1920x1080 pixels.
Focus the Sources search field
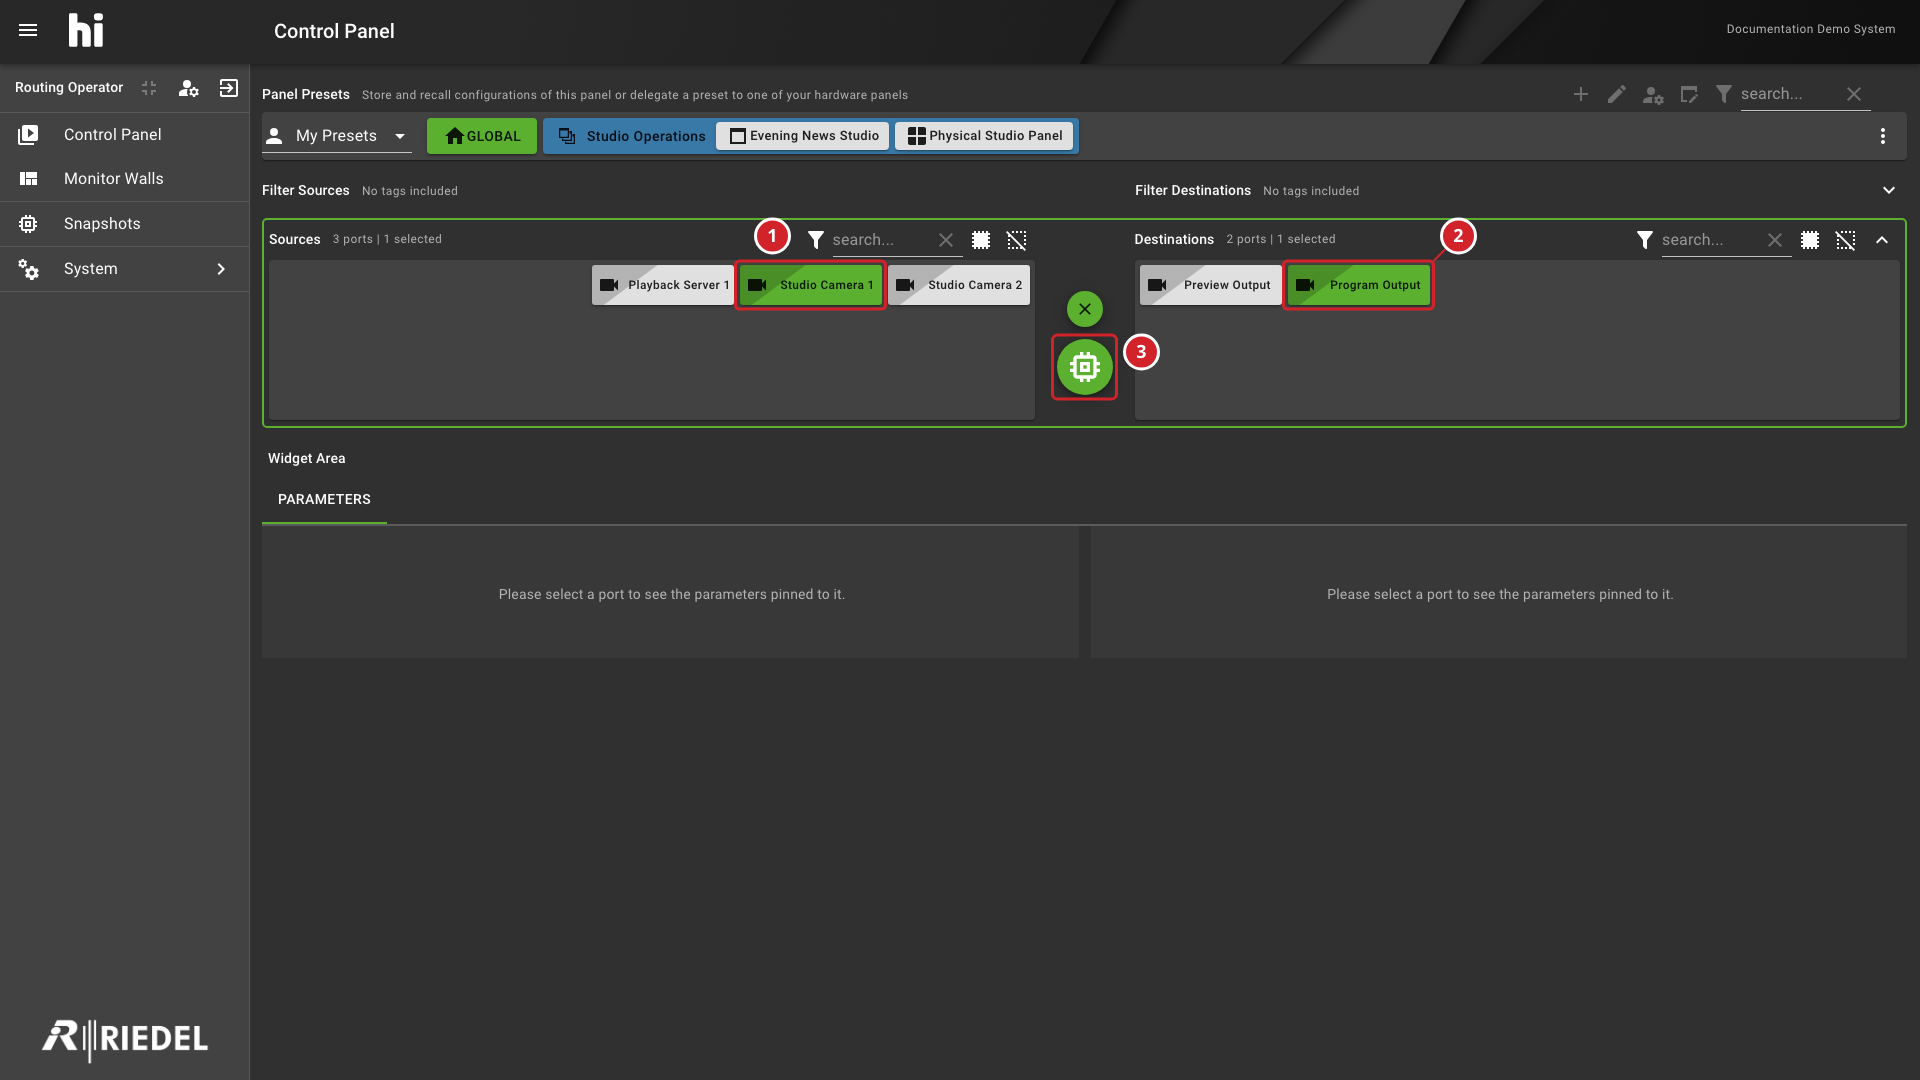(x=882, y=240)
